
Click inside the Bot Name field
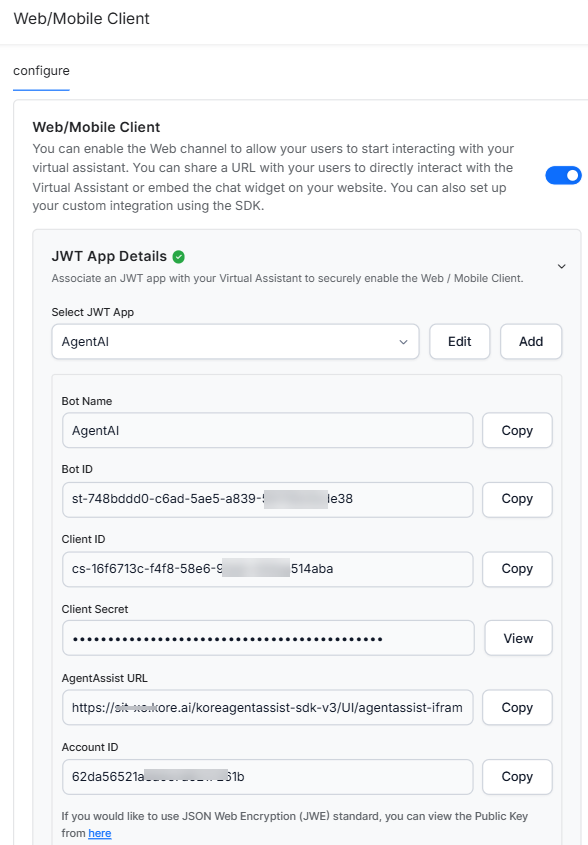[268, 431]
